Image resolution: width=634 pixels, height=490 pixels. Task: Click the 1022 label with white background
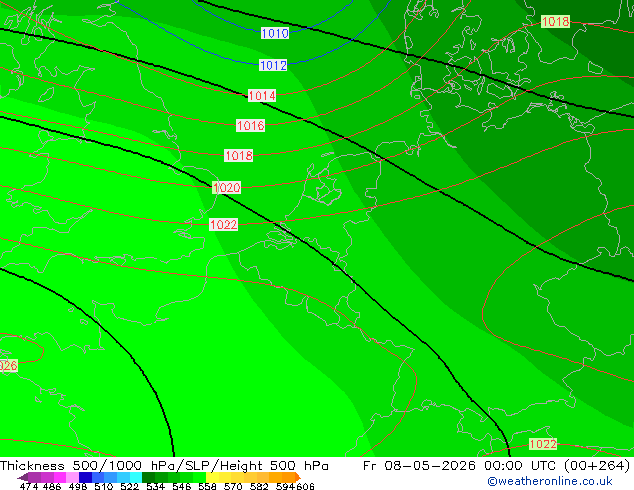tap(224, 224)
